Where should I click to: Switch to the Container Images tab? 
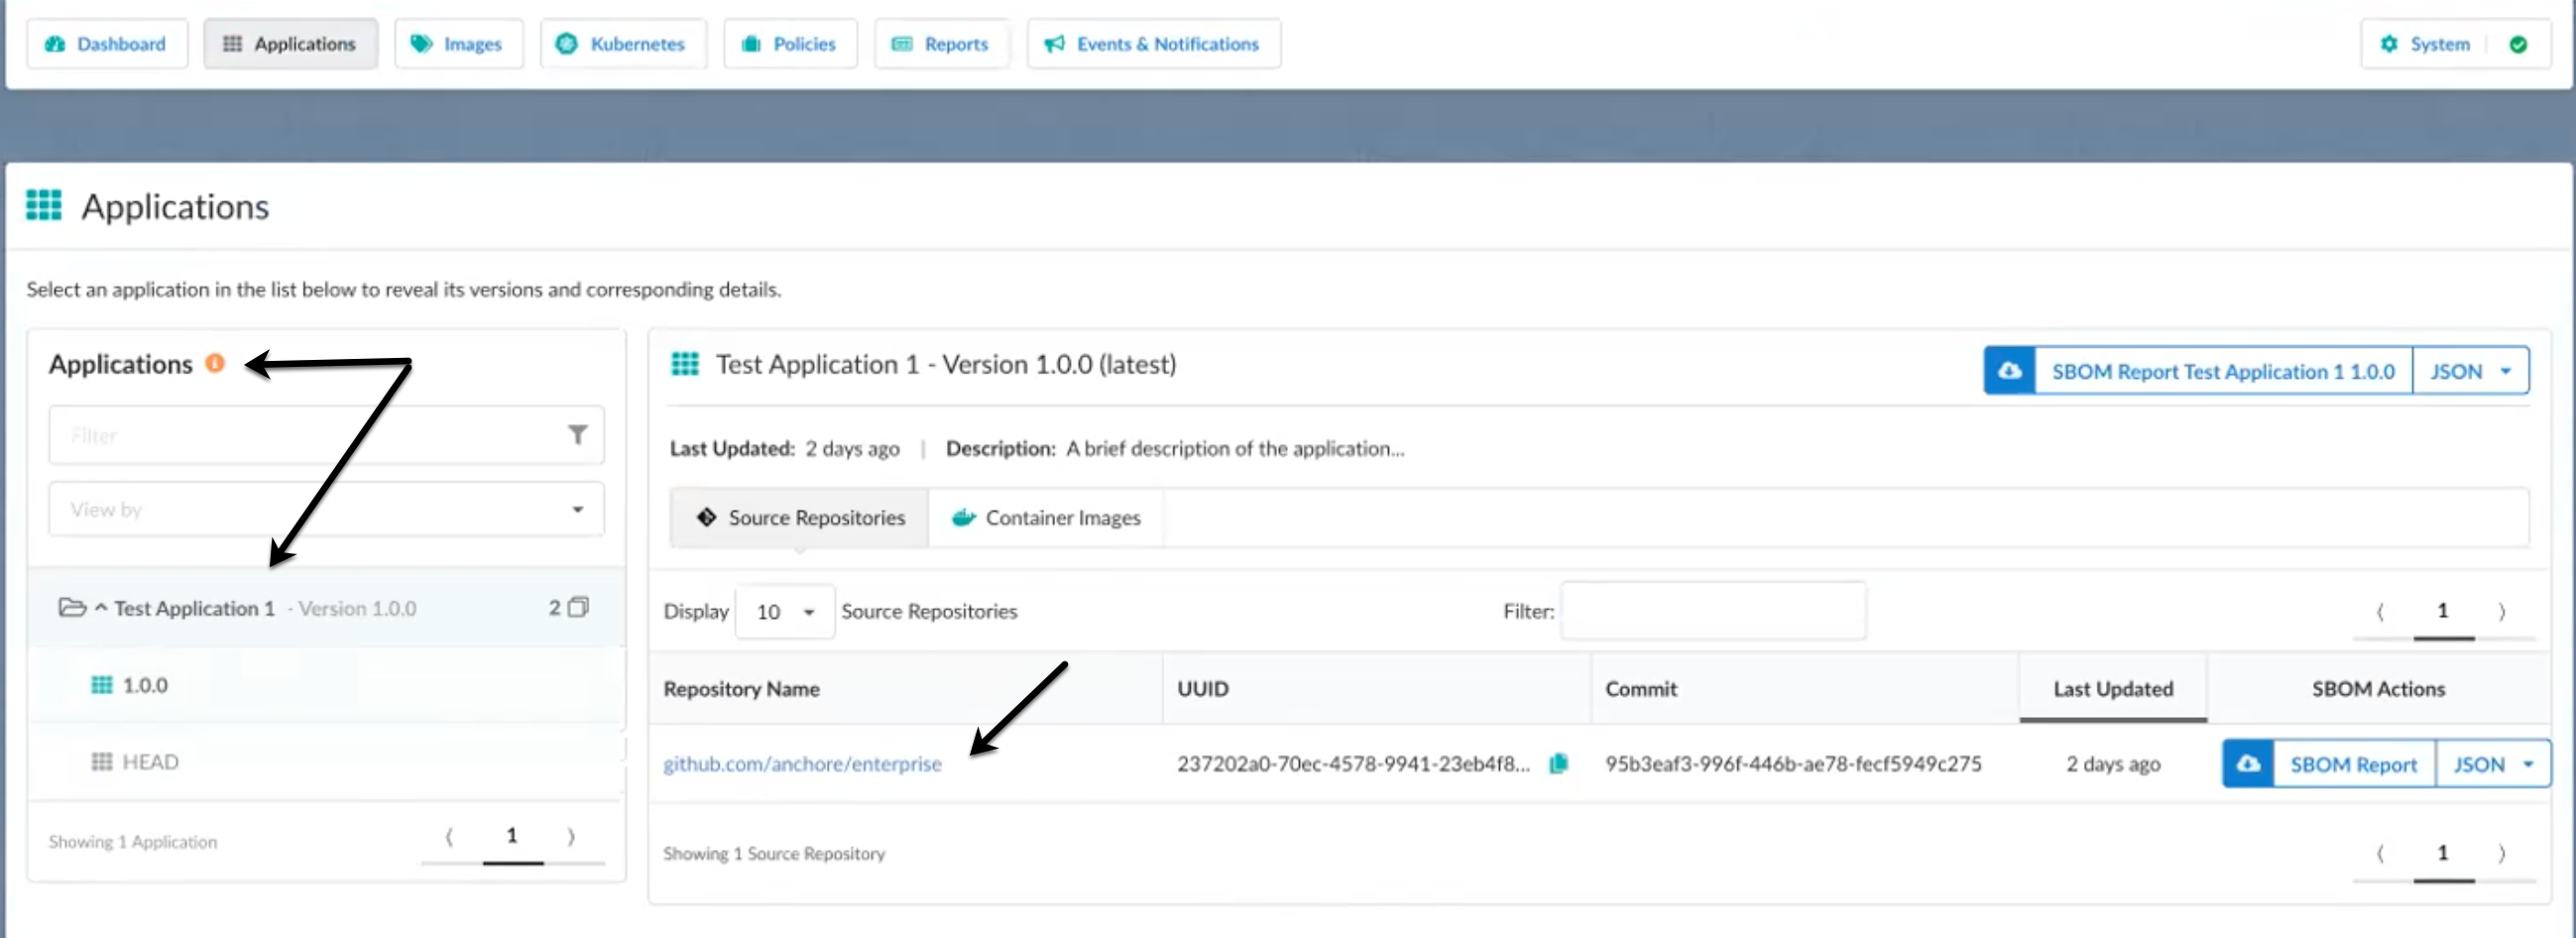pyautogui.click(x=1045, y=518)
